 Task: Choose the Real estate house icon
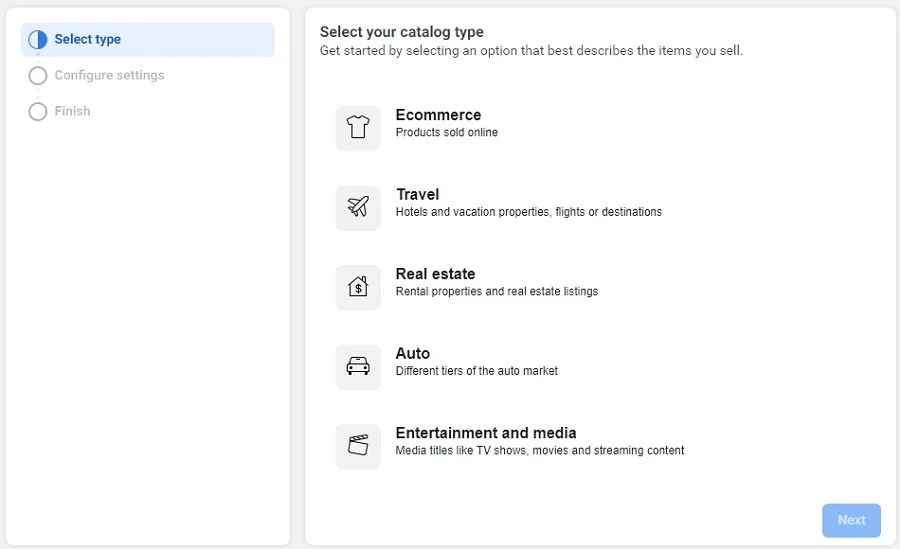point(358,287)
